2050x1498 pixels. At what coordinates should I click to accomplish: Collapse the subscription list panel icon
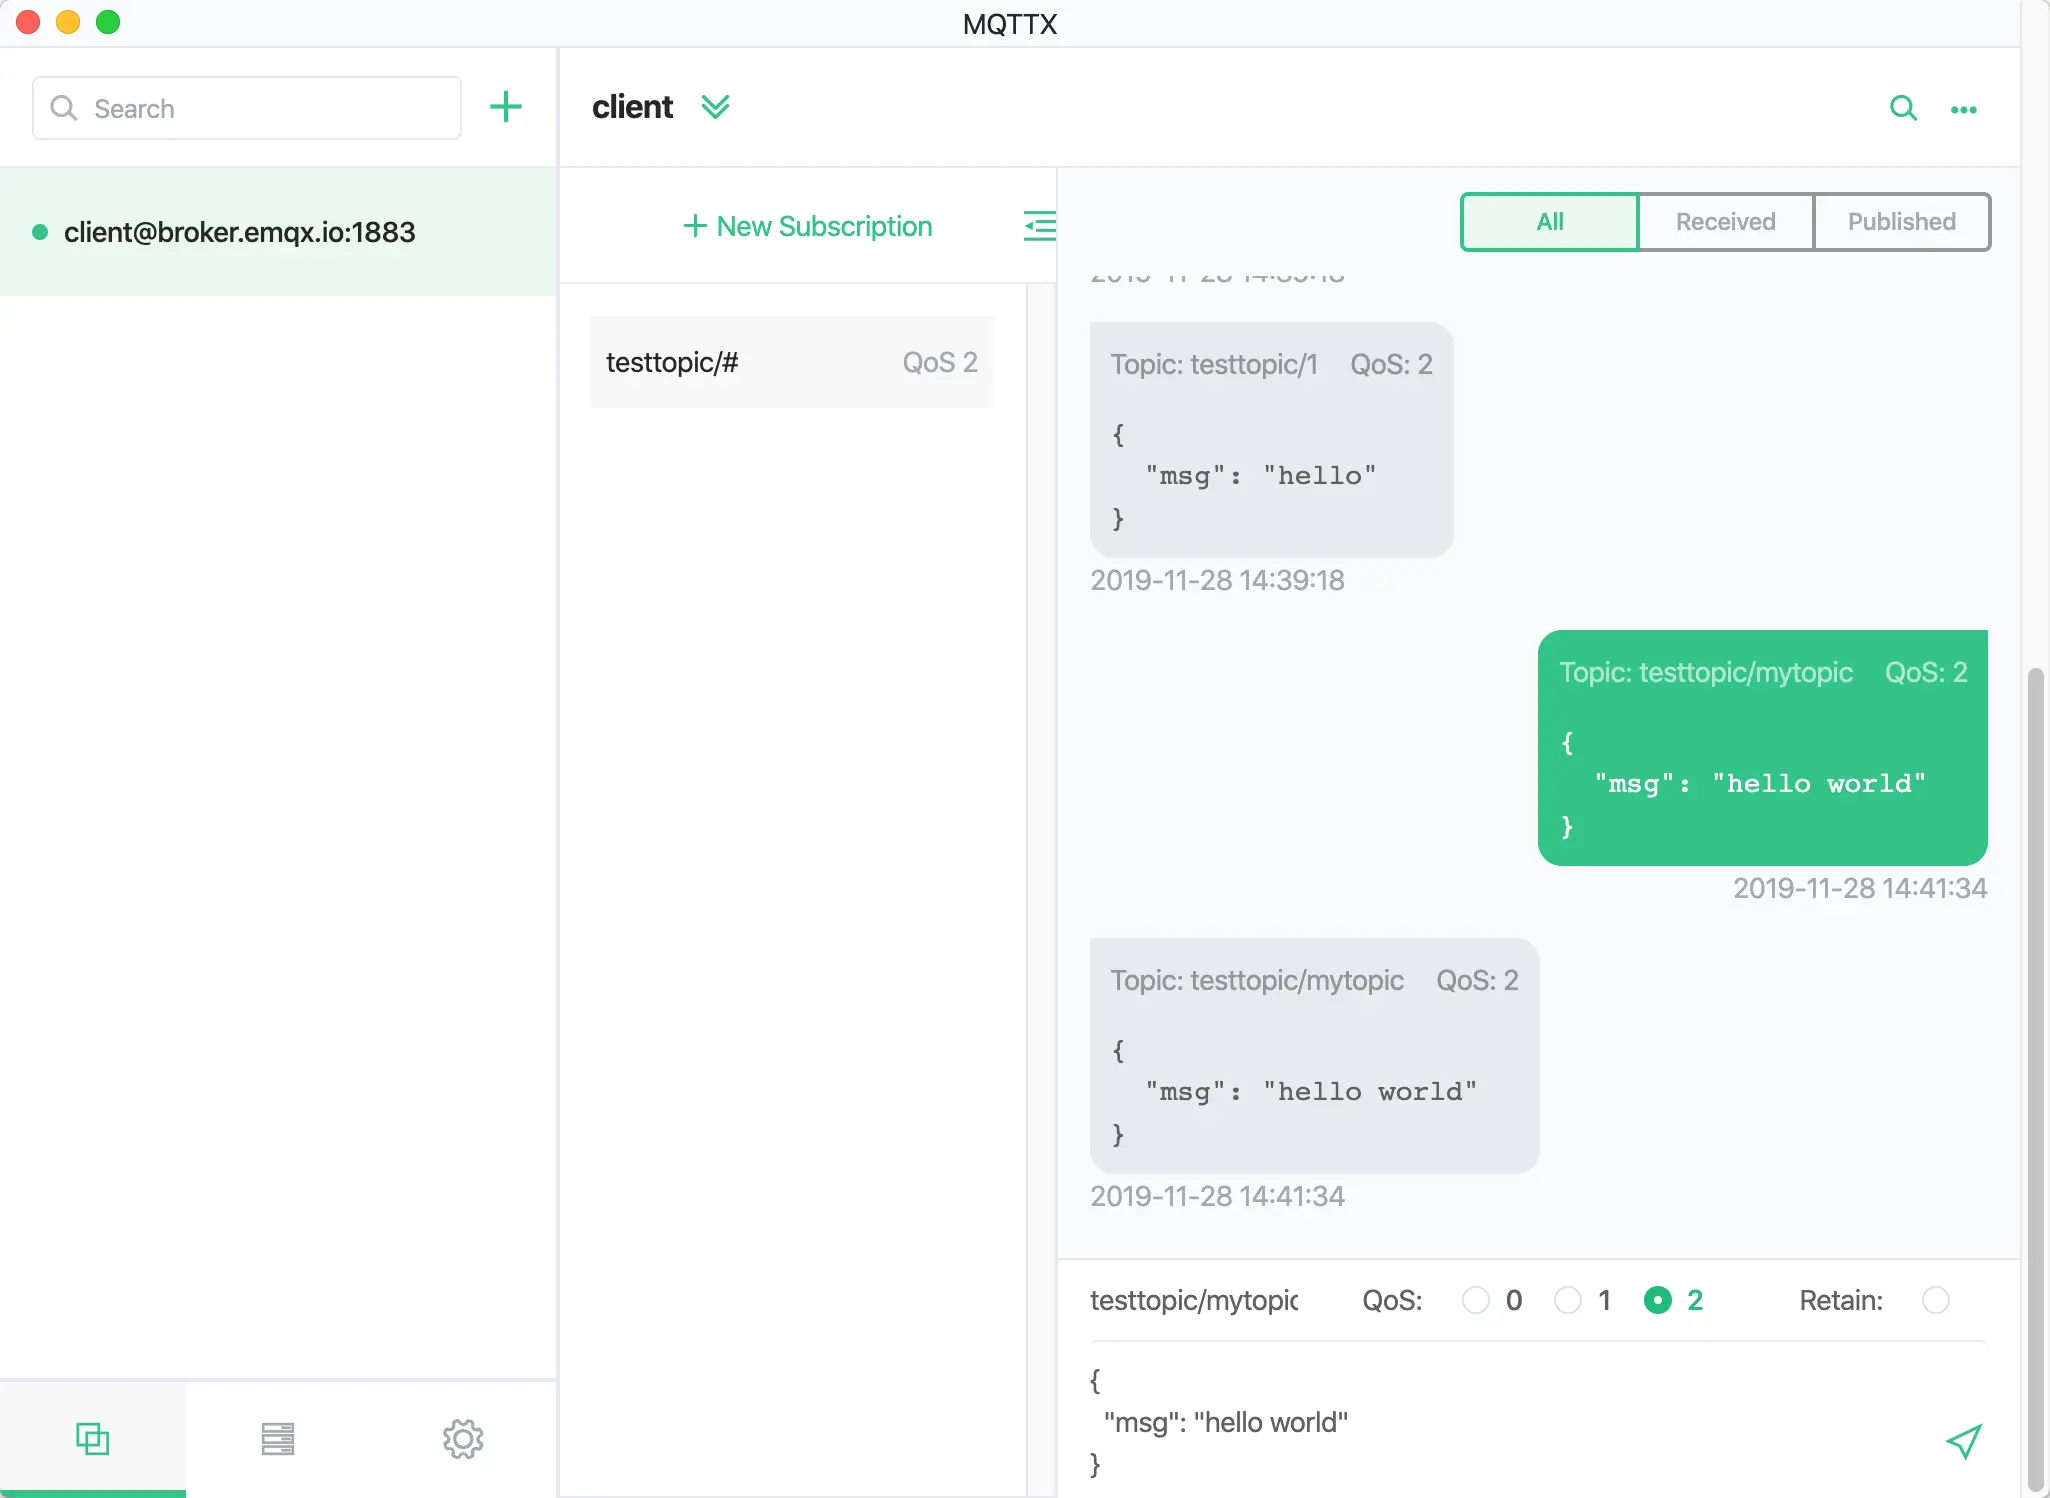(x=1039, y=226)
